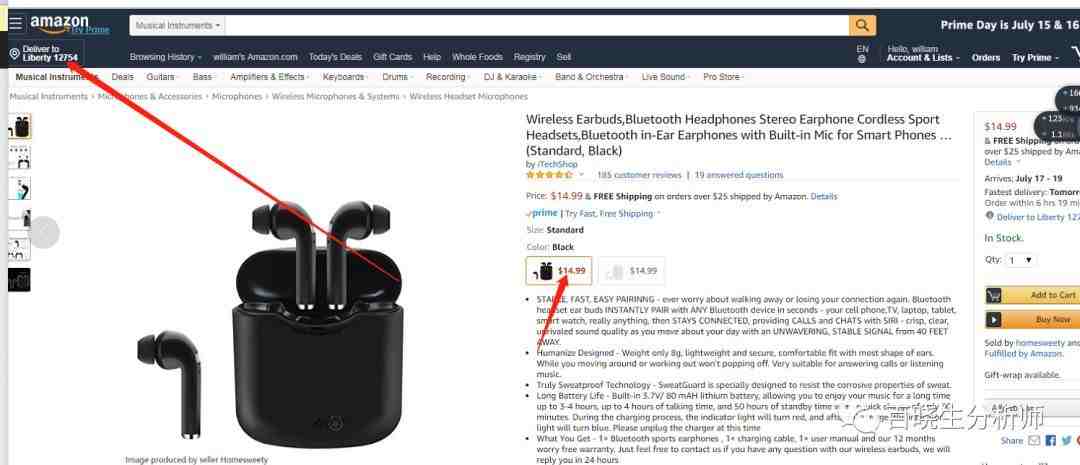Share via the email envelope icon

click(1034, 440)
